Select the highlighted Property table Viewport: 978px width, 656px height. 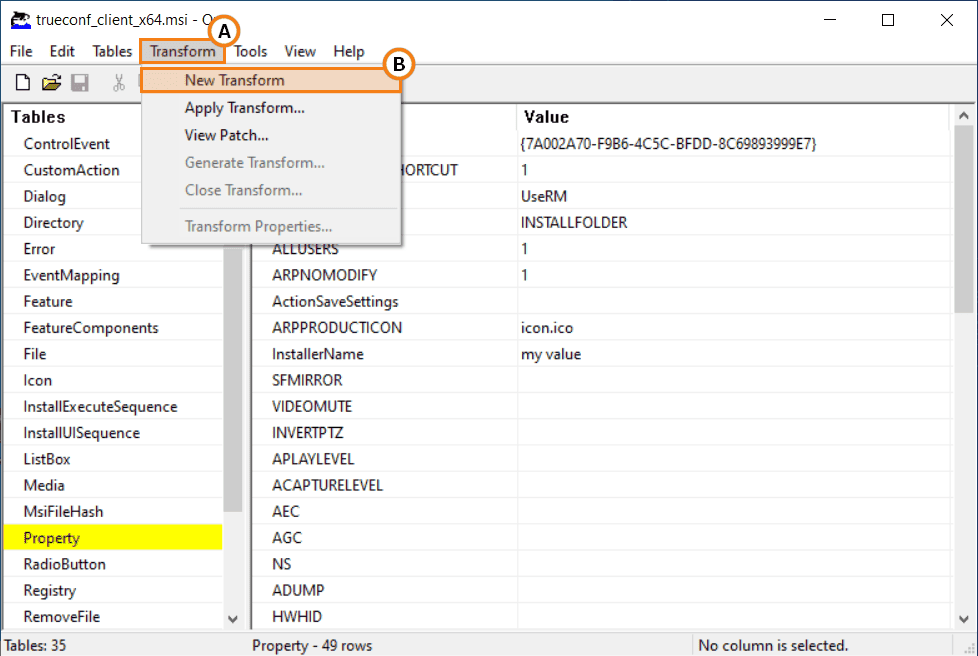pos(113,538)
